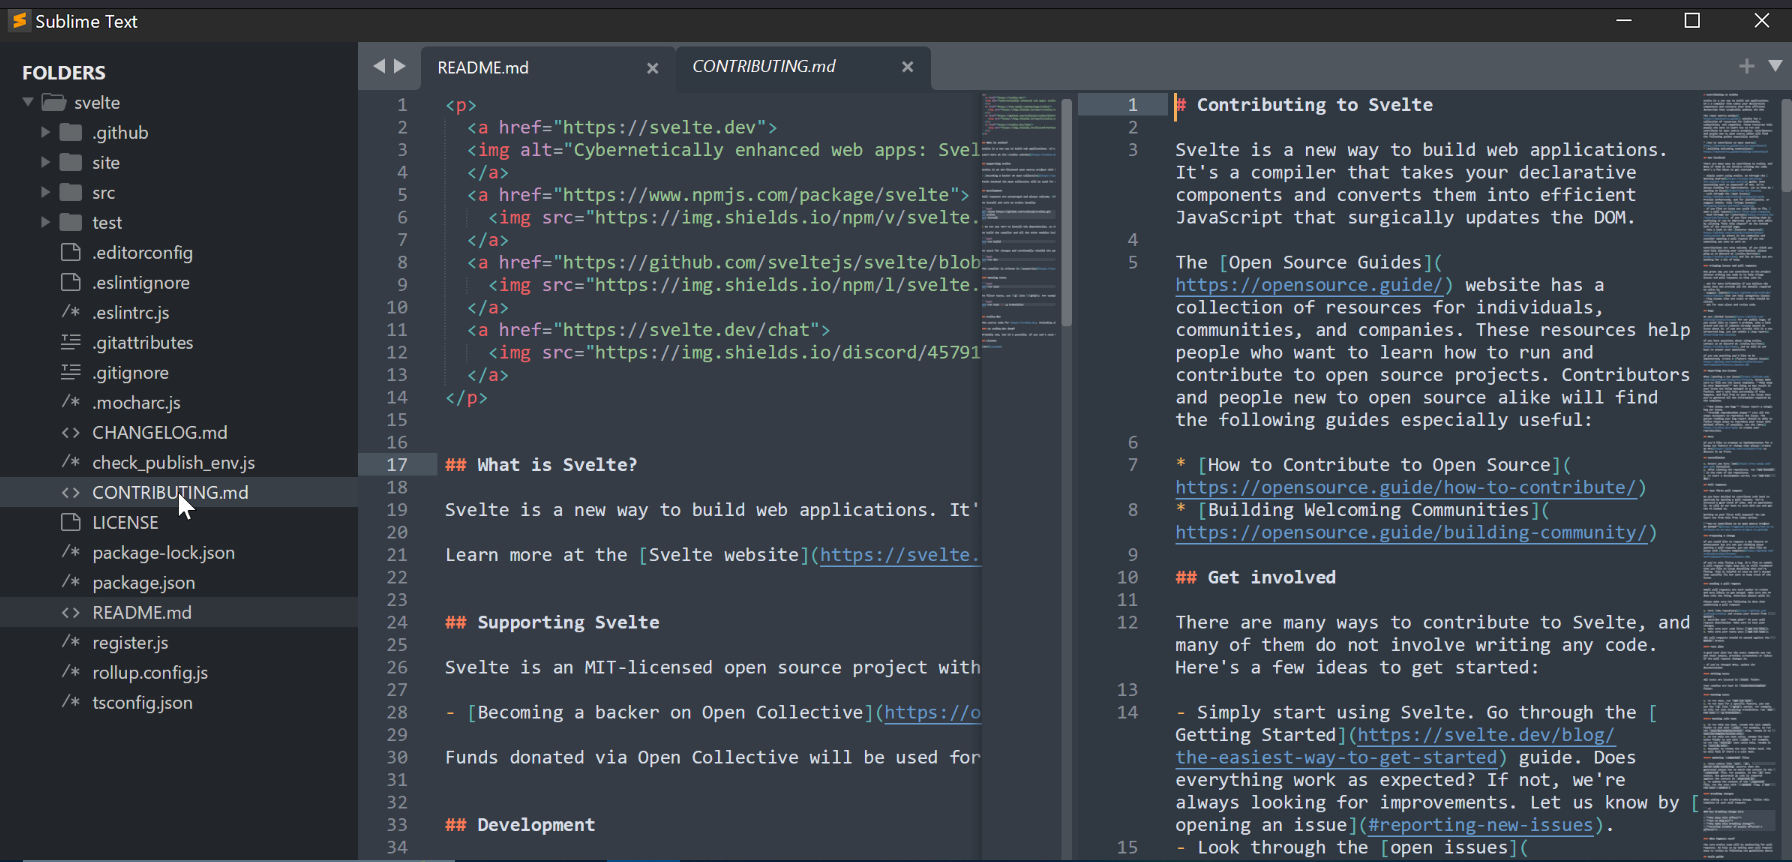Click the #reporting-new-issues anchor link
1792x862 pixels.
[x=1480, y=825]
